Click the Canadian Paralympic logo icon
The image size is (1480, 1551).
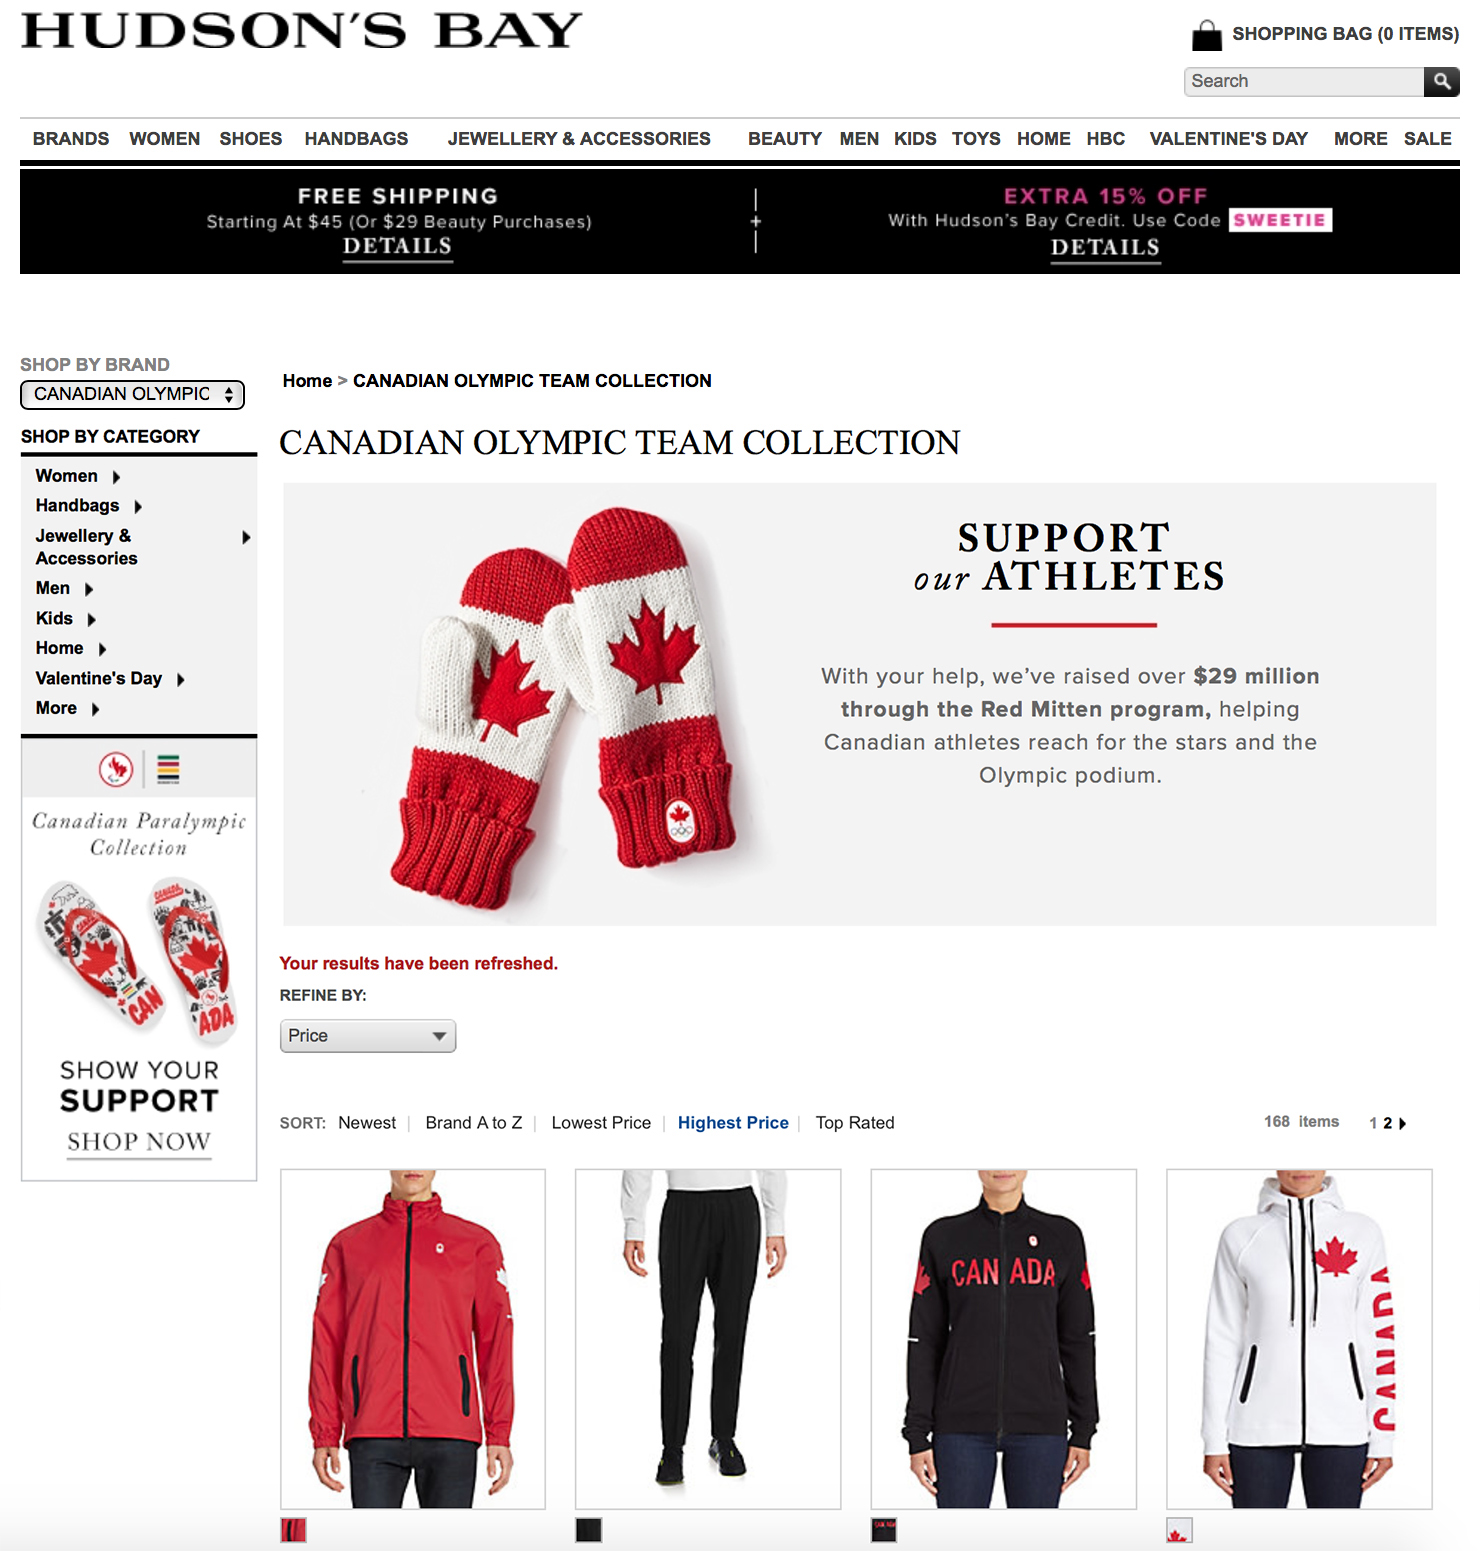116,769
